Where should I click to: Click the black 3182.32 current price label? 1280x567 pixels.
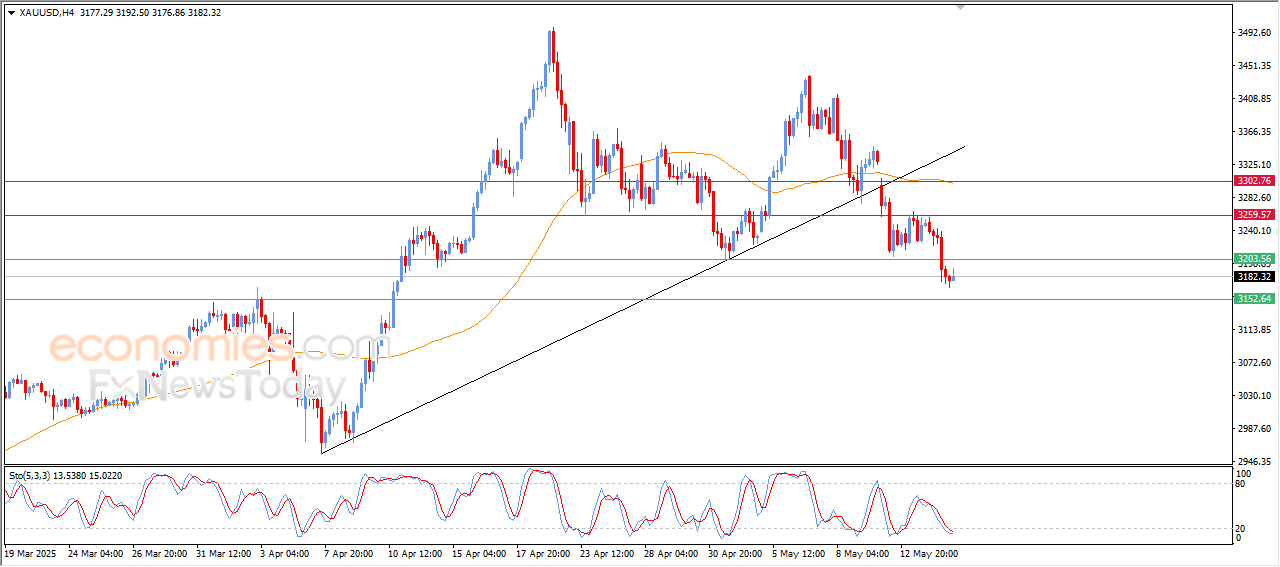(x=1253, y=277)
